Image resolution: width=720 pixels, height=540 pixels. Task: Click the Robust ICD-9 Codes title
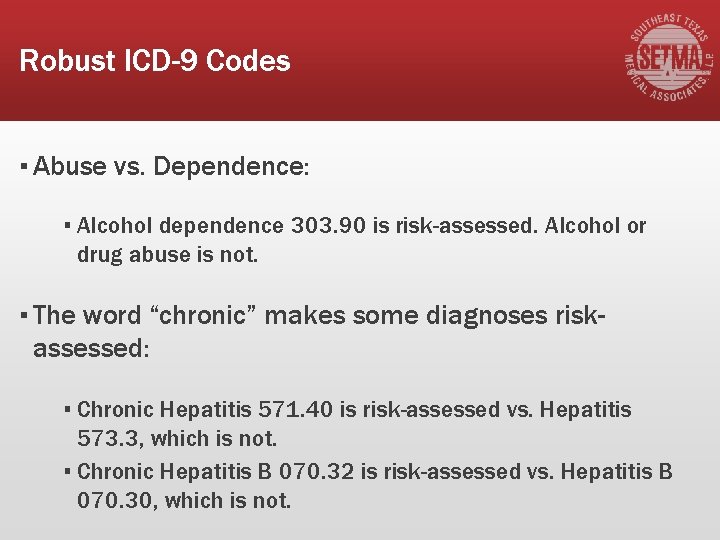point(155,61)
